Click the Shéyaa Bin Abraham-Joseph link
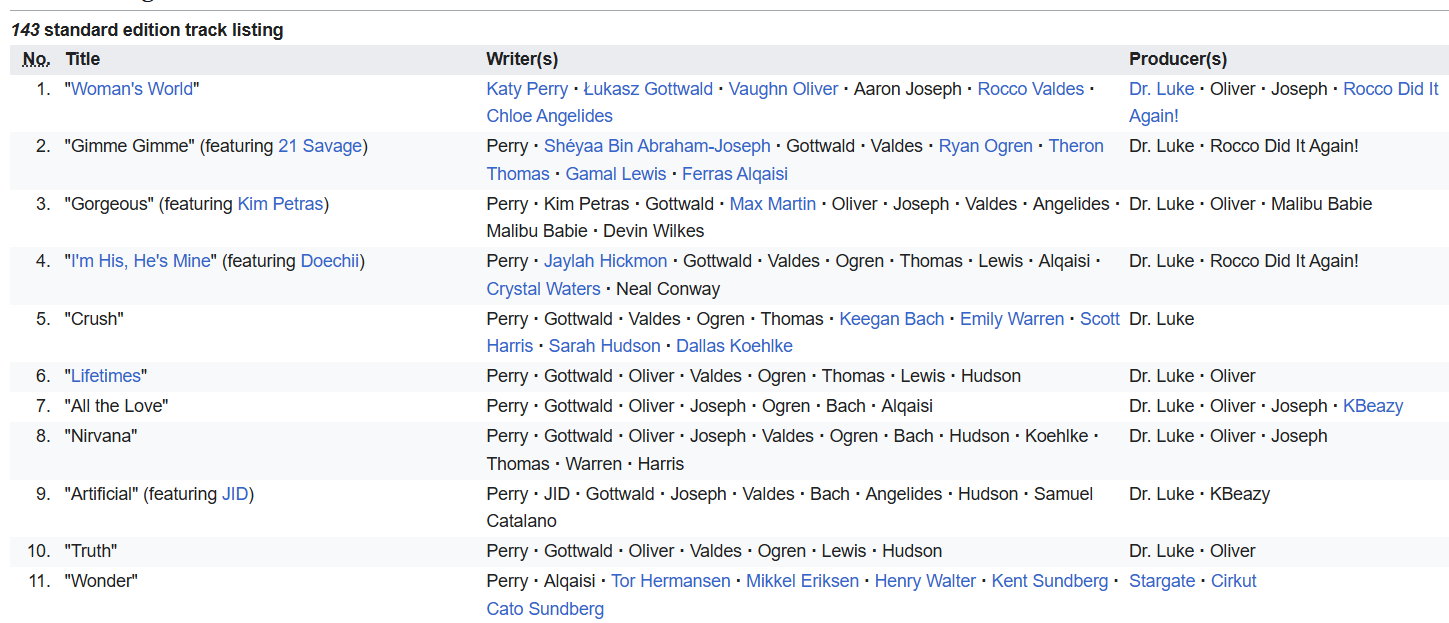Image resolution: width=1449 pixels, height=623 pixels. point(657,146)
